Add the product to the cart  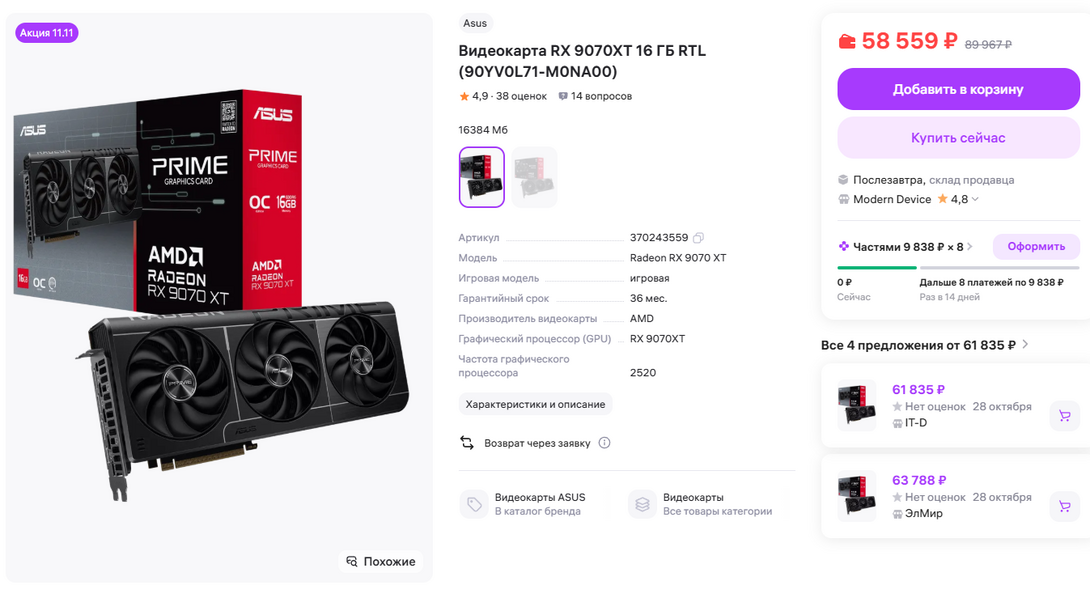[958, 89]
